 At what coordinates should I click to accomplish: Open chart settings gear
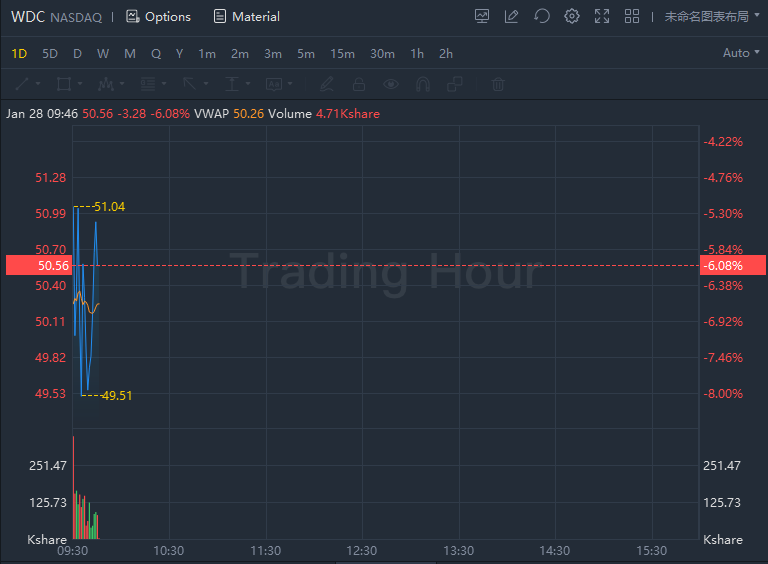tap(571, 16)
